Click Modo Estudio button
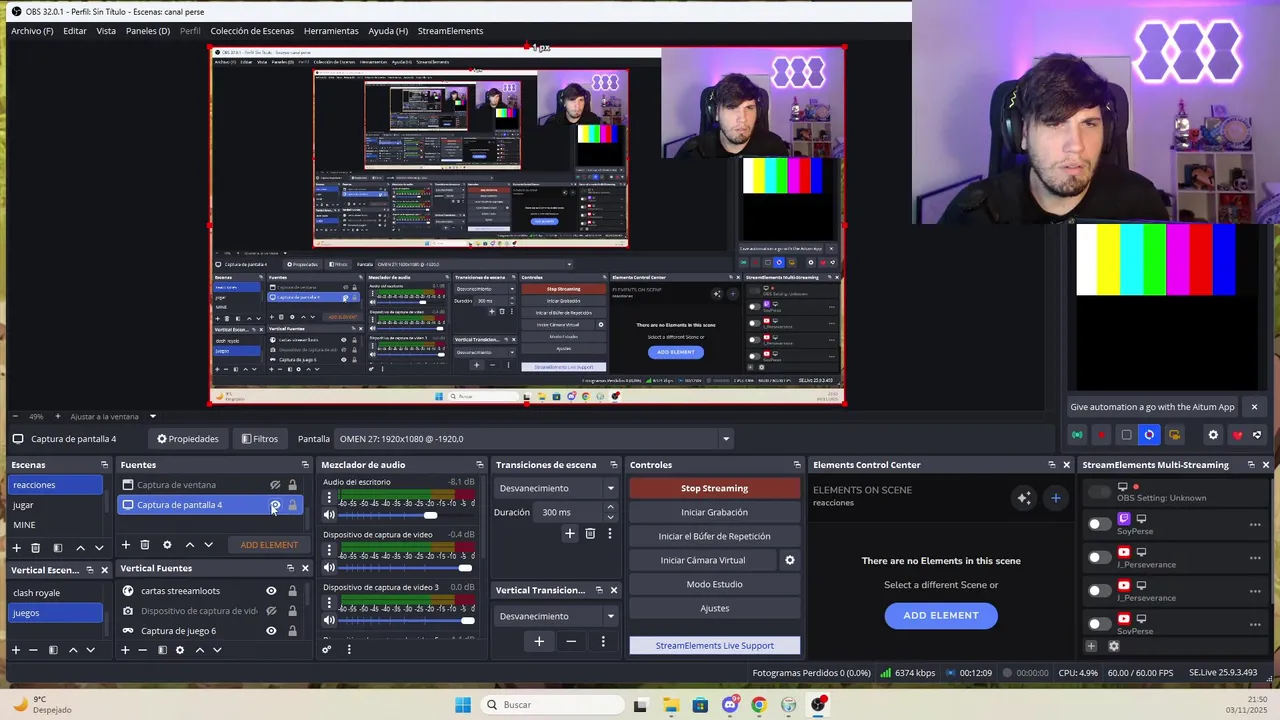This screenshot has width=1280, height=720. click(714, 584)
